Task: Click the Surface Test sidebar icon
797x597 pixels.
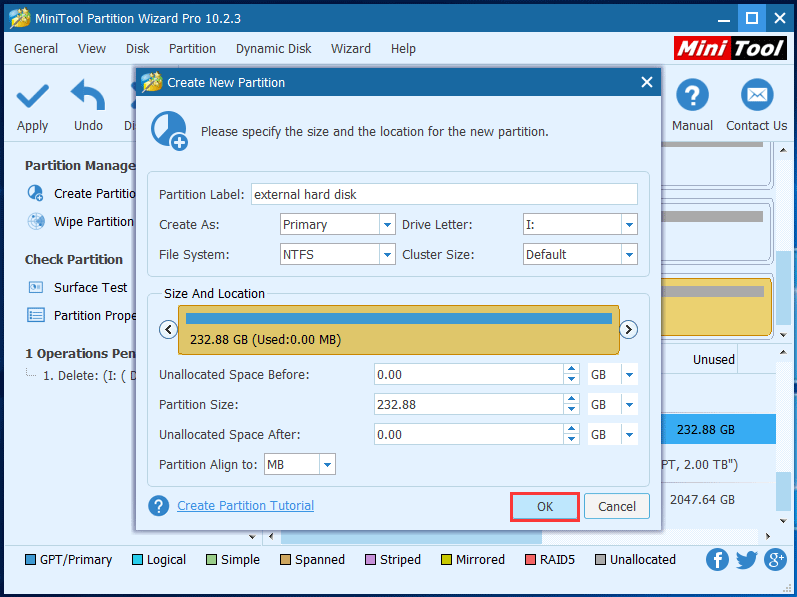Action: [36, 288]
